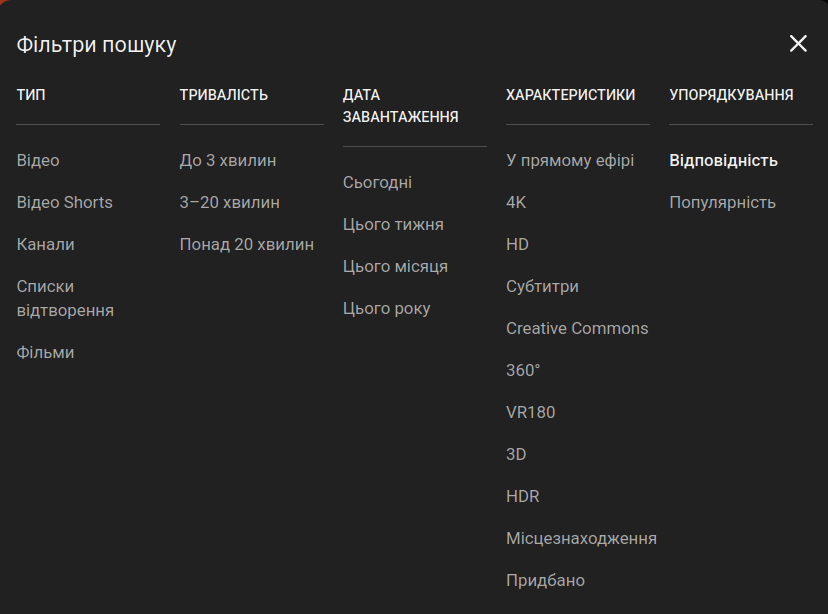Sort results by Популярність
The width and height of the screenshot is (828, 614).
(722, 203)
